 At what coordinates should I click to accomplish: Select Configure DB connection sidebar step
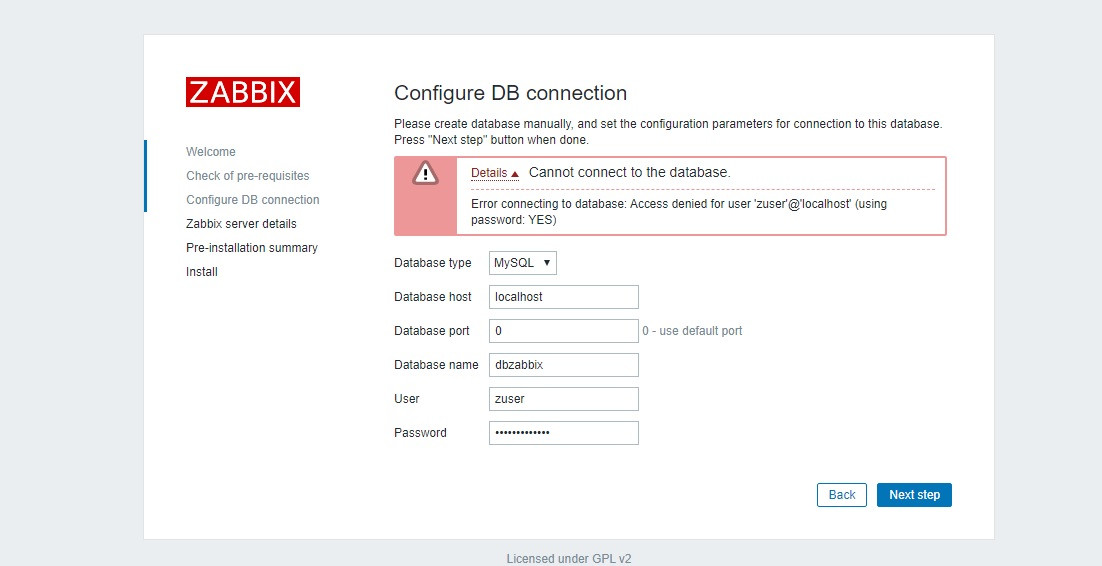click(x=253, y=200)
